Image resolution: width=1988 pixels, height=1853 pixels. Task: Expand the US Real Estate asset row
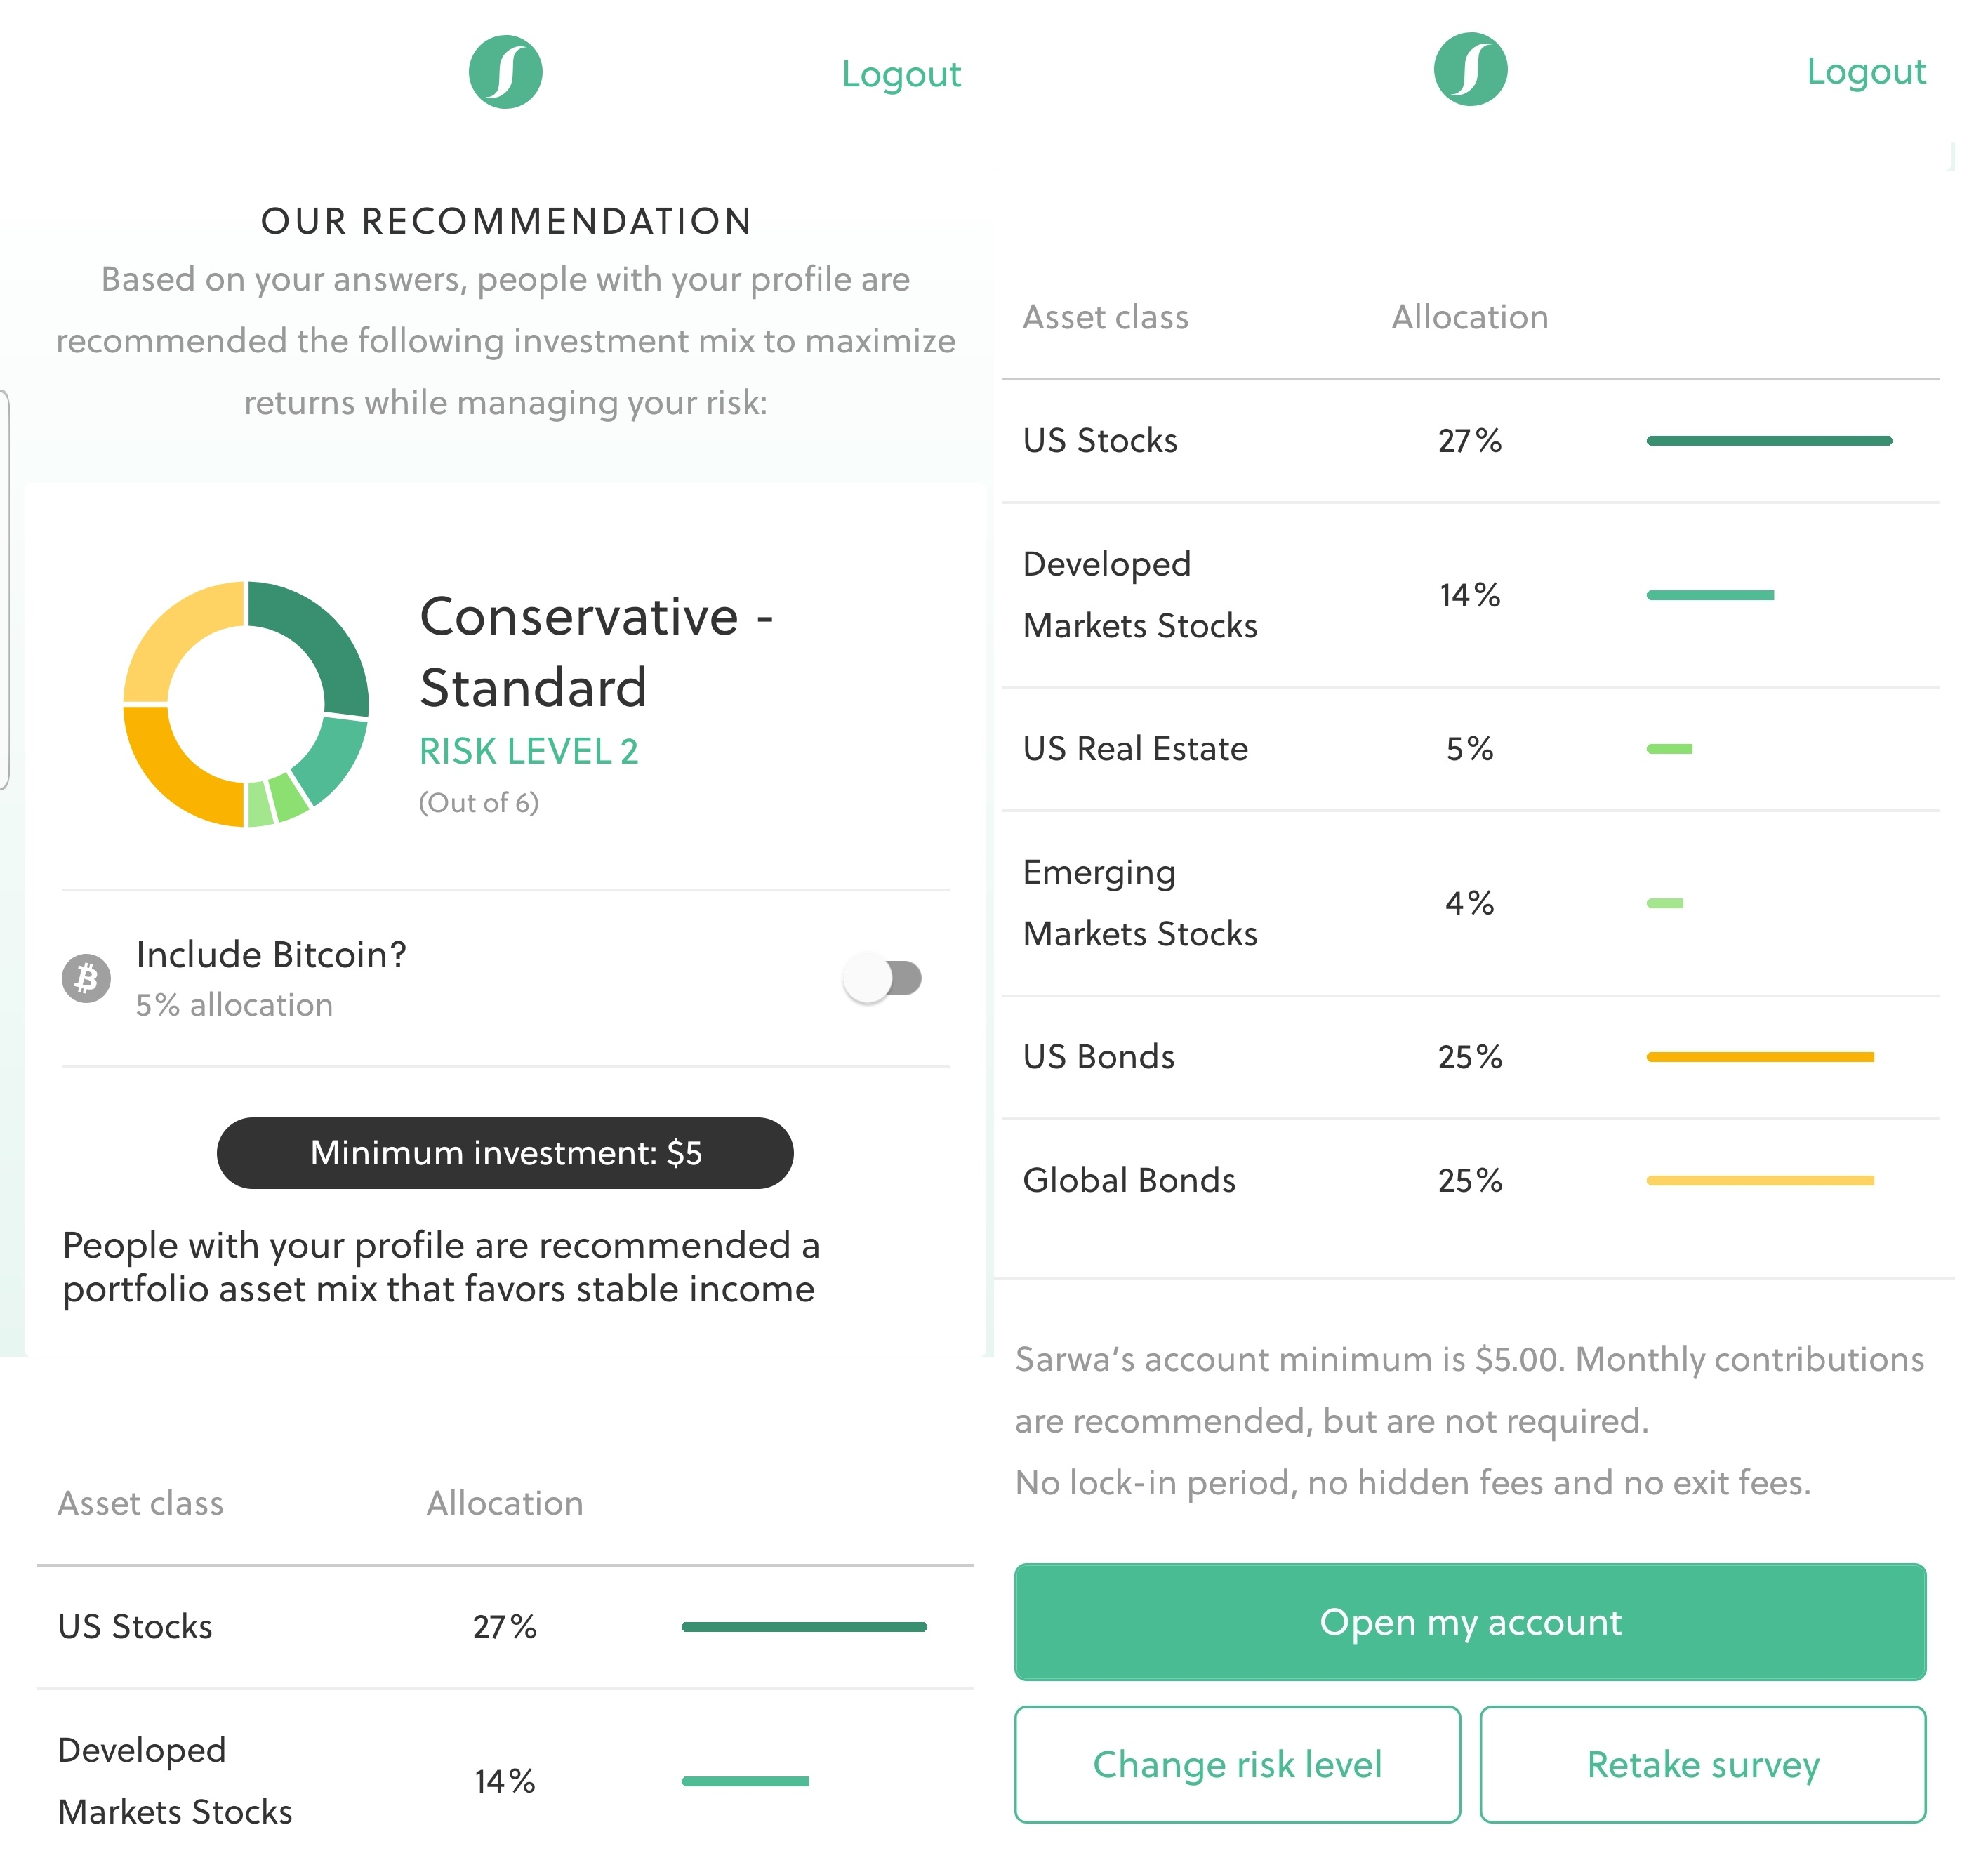point(1135,748)
